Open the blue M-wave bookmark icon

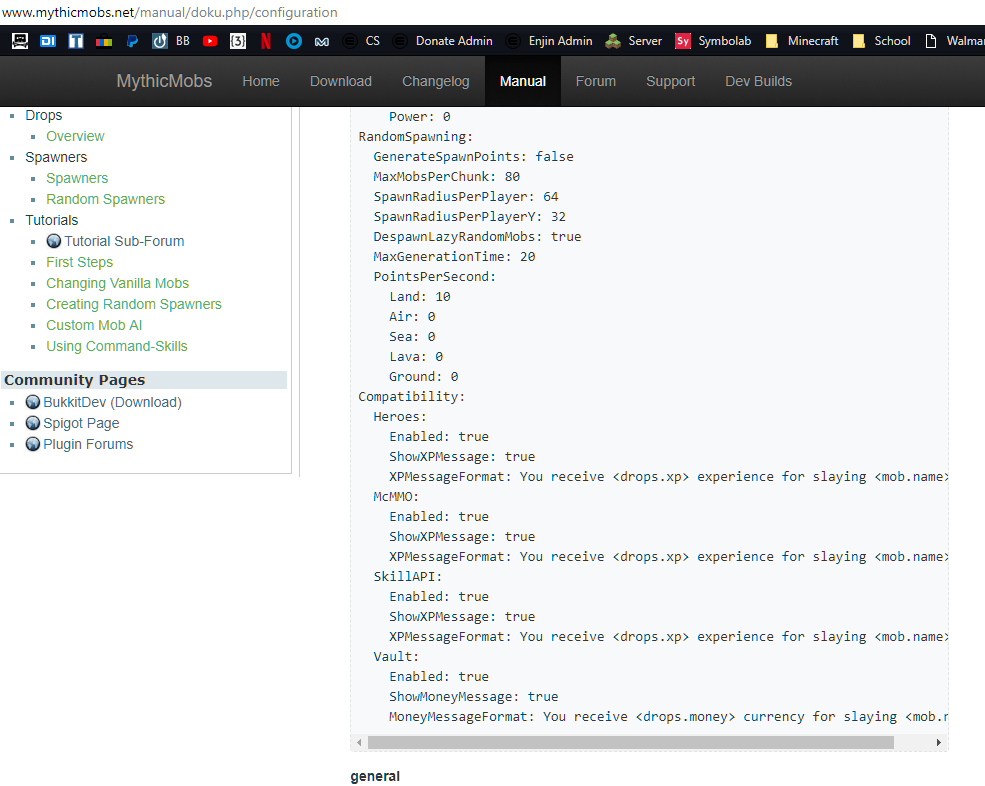tap(322, 41)
